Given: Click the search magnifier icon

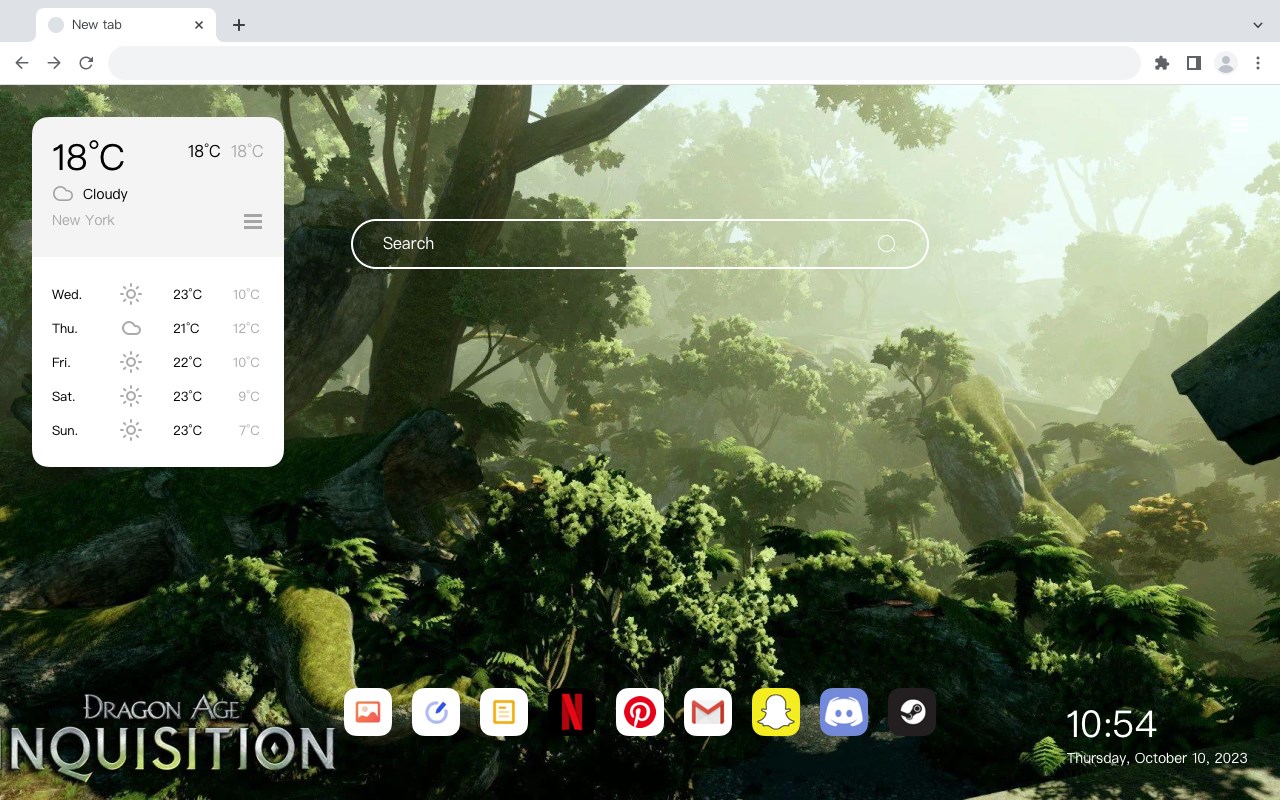Looking at the screenshot, I should (x=887, y=244).
